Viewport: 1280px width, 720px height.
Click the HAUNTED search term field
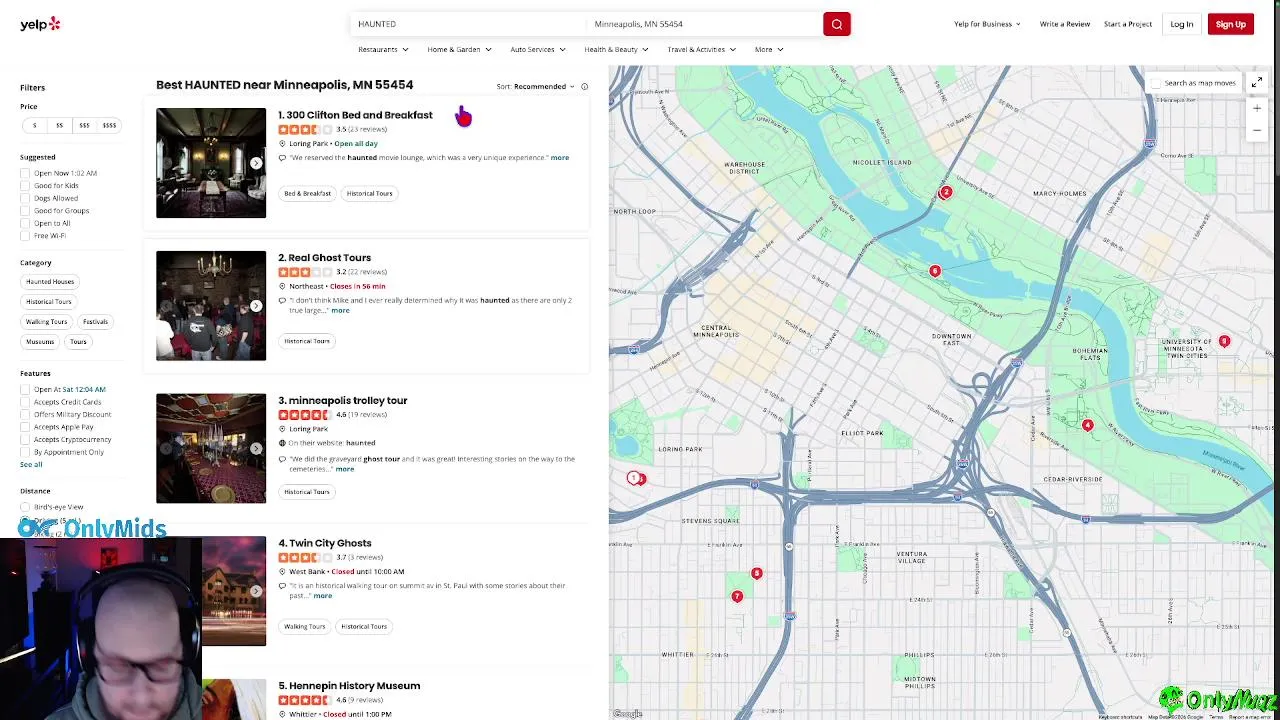[x=470, y=24]
